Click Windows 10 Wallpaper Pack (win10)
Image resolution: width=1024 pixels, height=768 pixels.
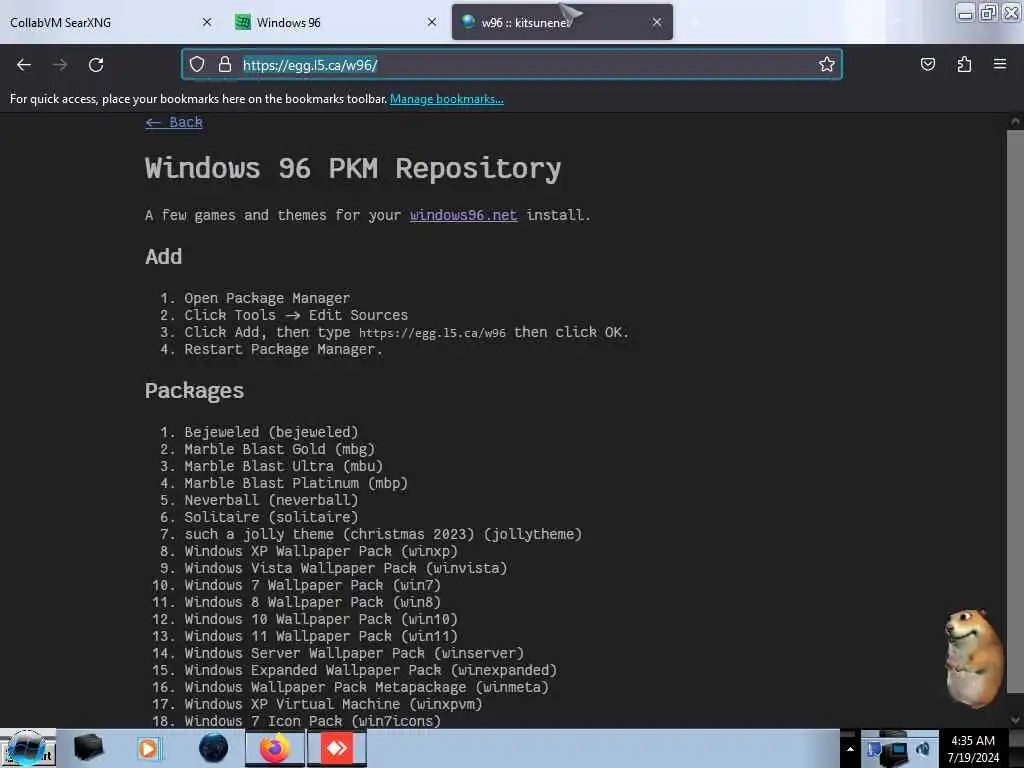coord(321,619)
